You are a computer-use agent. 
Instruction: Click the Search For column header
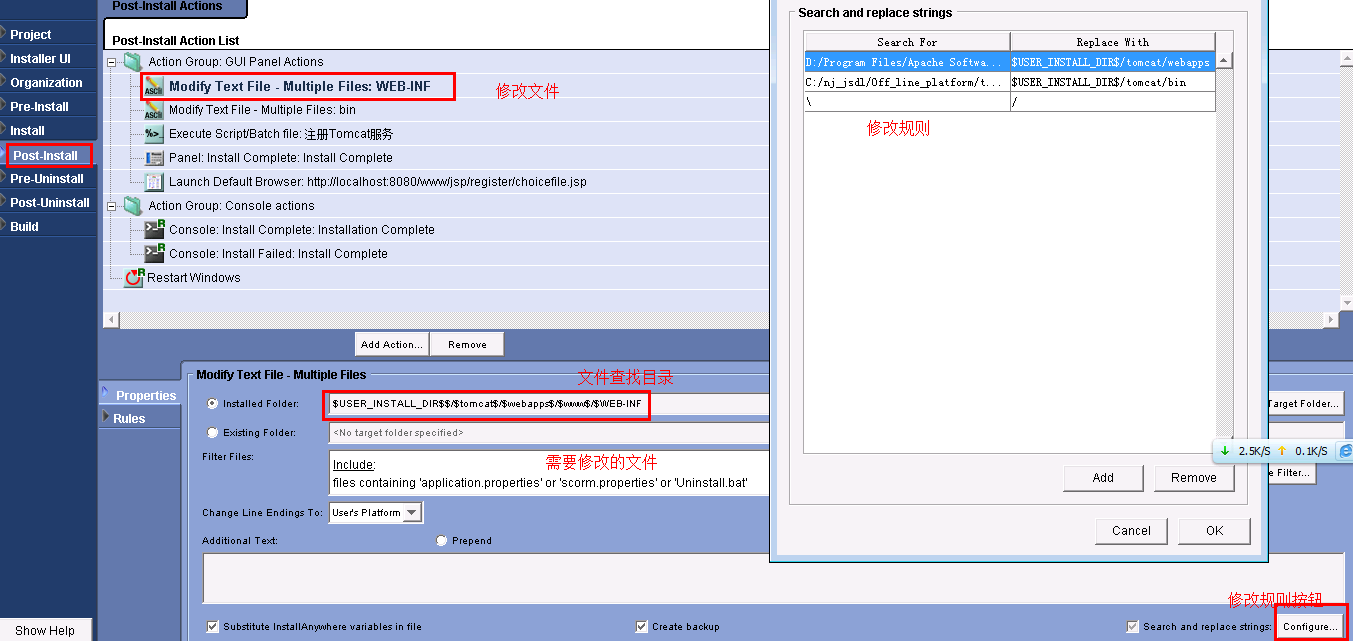click(x=907, y=42)
